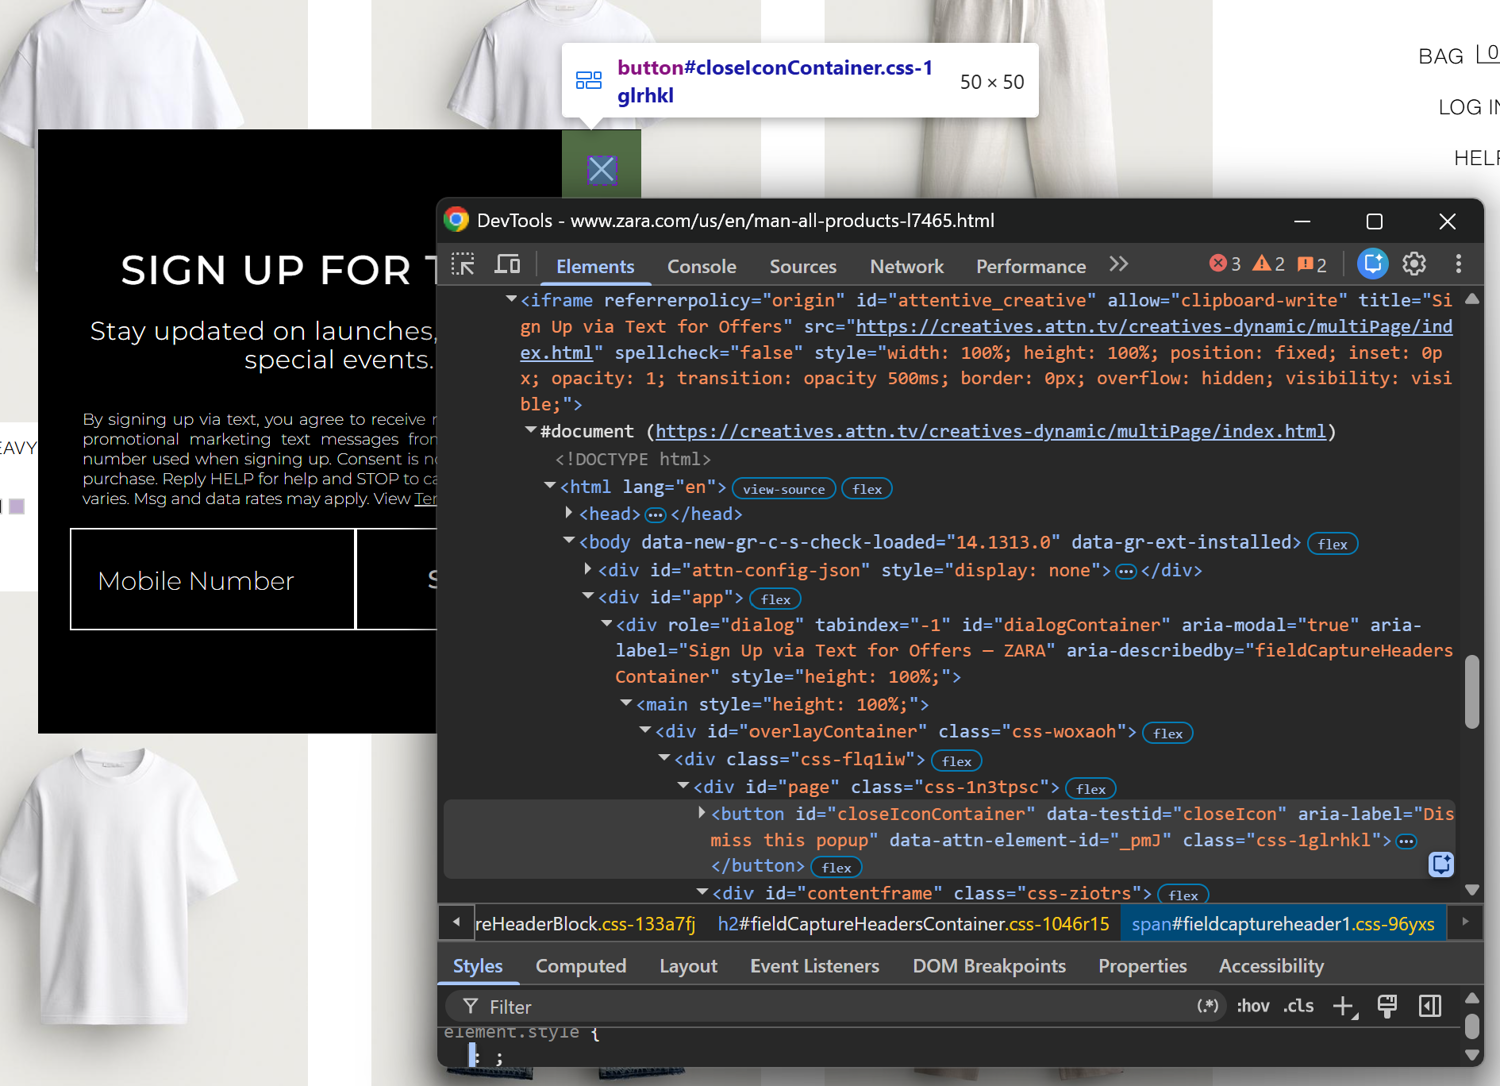1500x1086 pixels.
Task: Toggle the device toolbar icon
Action: [x=508, y=265]
